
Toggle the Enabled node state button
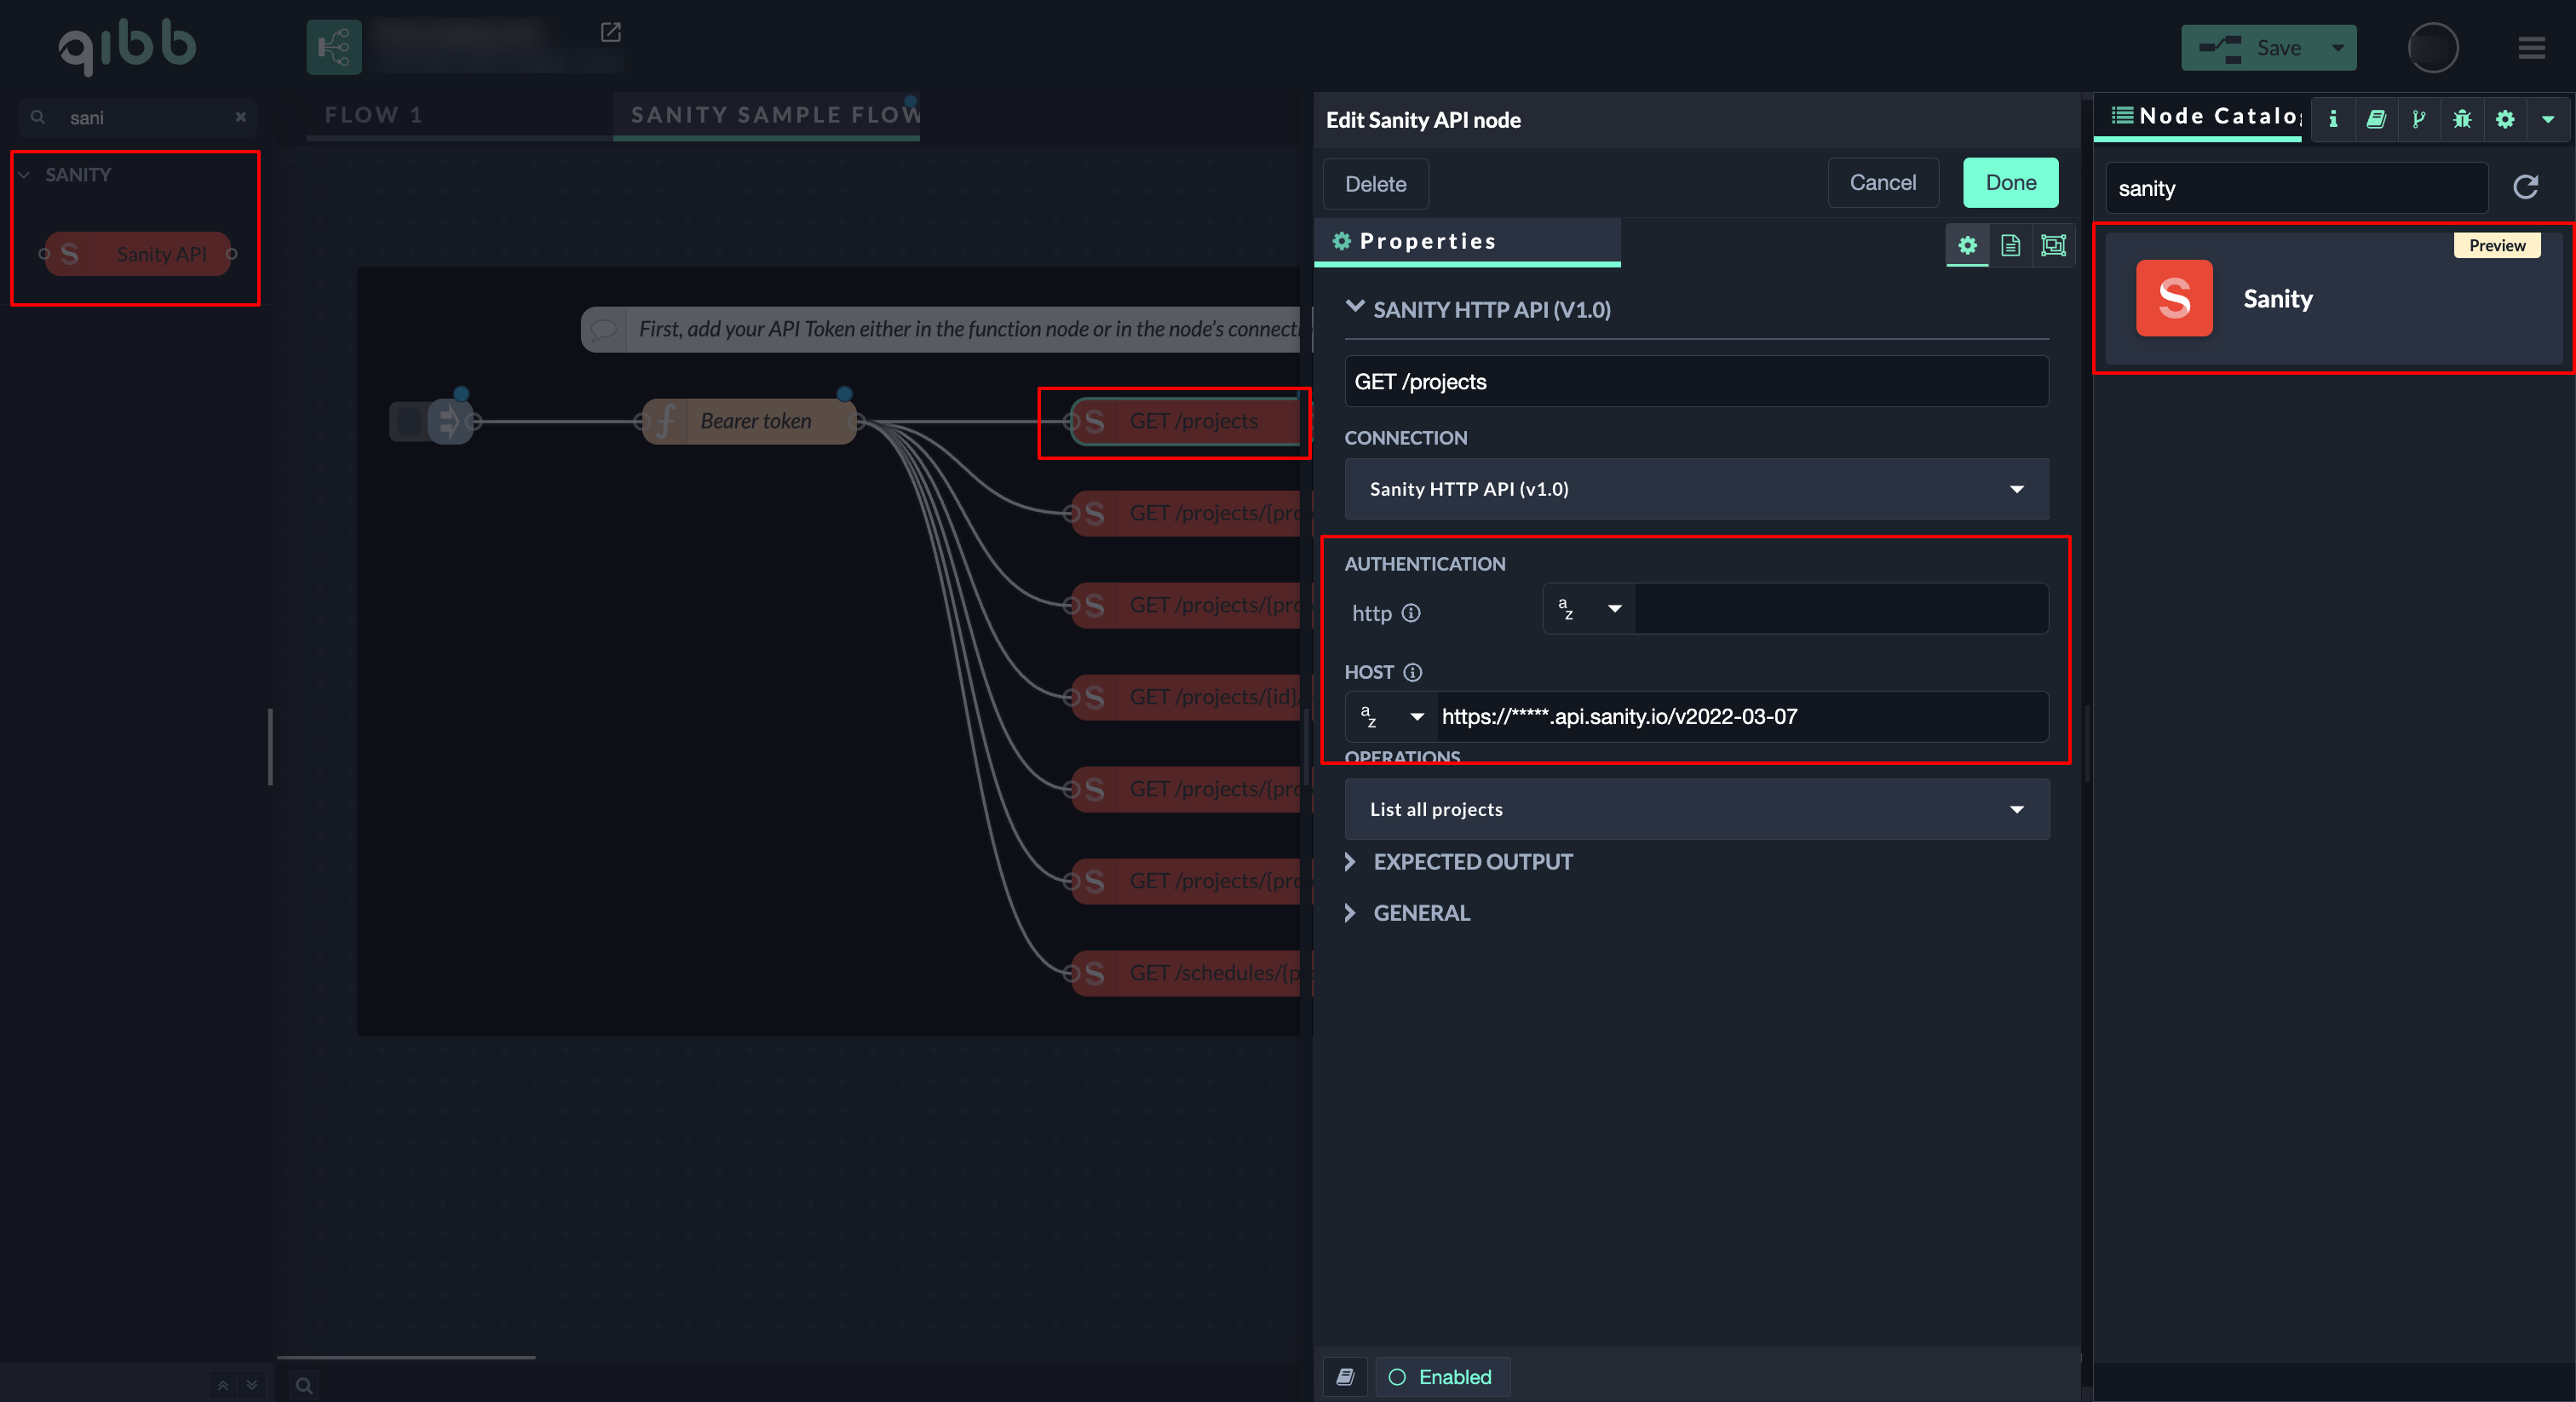pyautogui.click(x=1441, y=1377)
